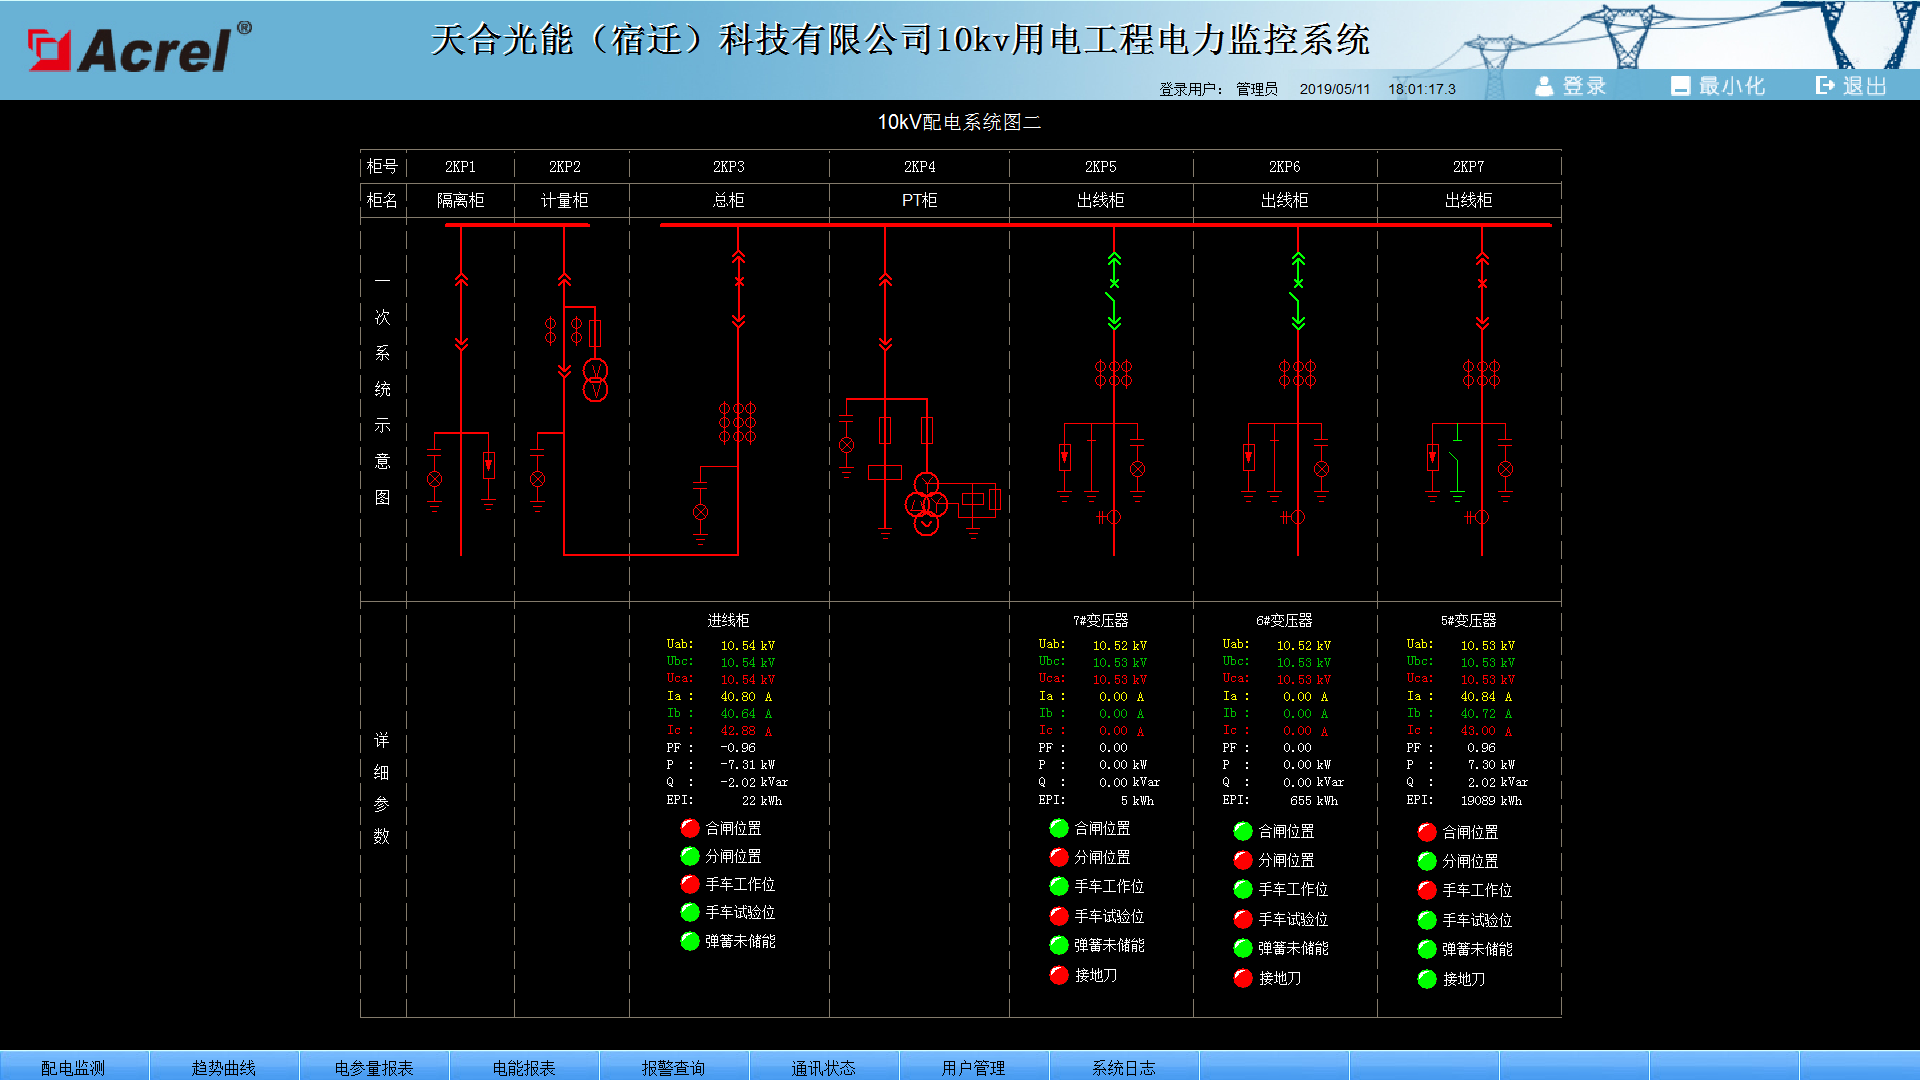
Task: Click 进线柜 EPI value 22 kWh
Action: click(762, 801)
